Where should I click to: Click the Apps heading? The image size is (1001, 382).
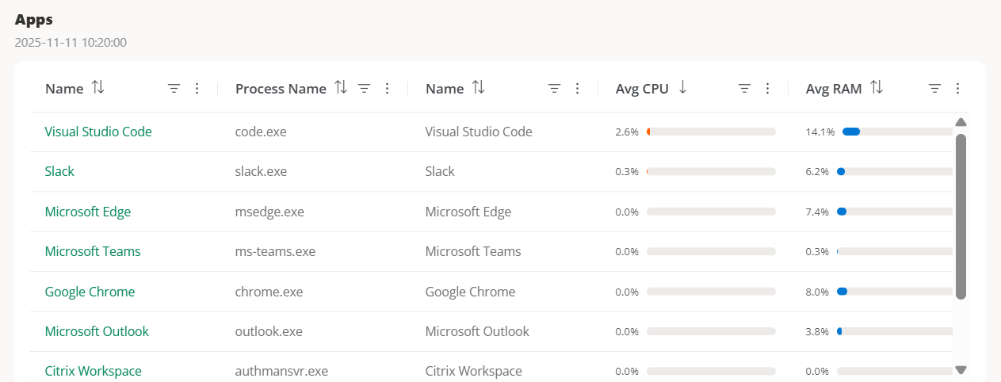click(x=34, y=20)
